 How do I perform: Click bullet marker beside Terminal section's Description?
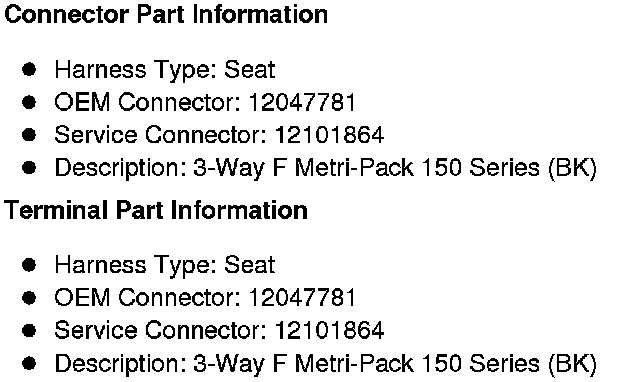[x=29, y=363]
